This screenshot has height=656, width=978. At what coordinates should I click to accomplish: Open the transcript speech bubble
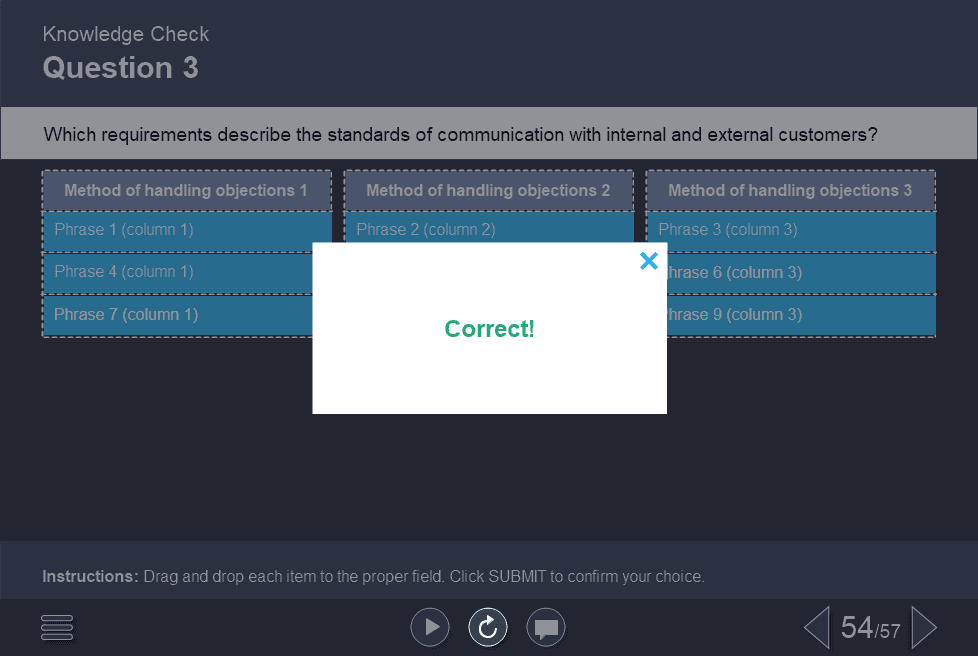tap(546, 627)
